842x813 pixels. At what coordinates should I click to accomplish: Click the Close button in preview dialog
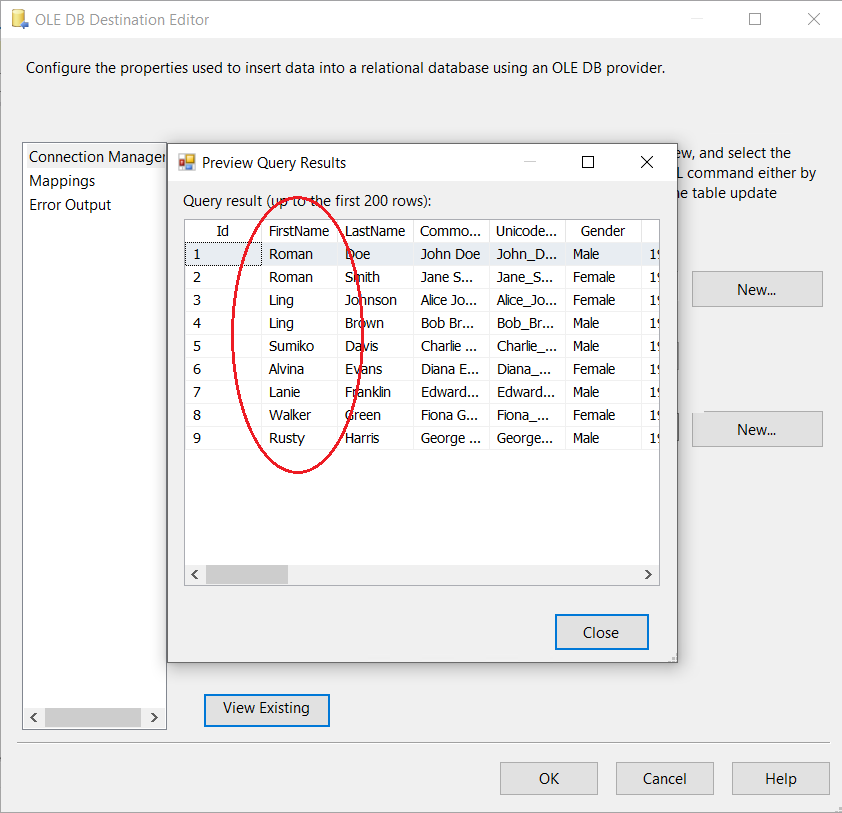(x=601, y=632)
